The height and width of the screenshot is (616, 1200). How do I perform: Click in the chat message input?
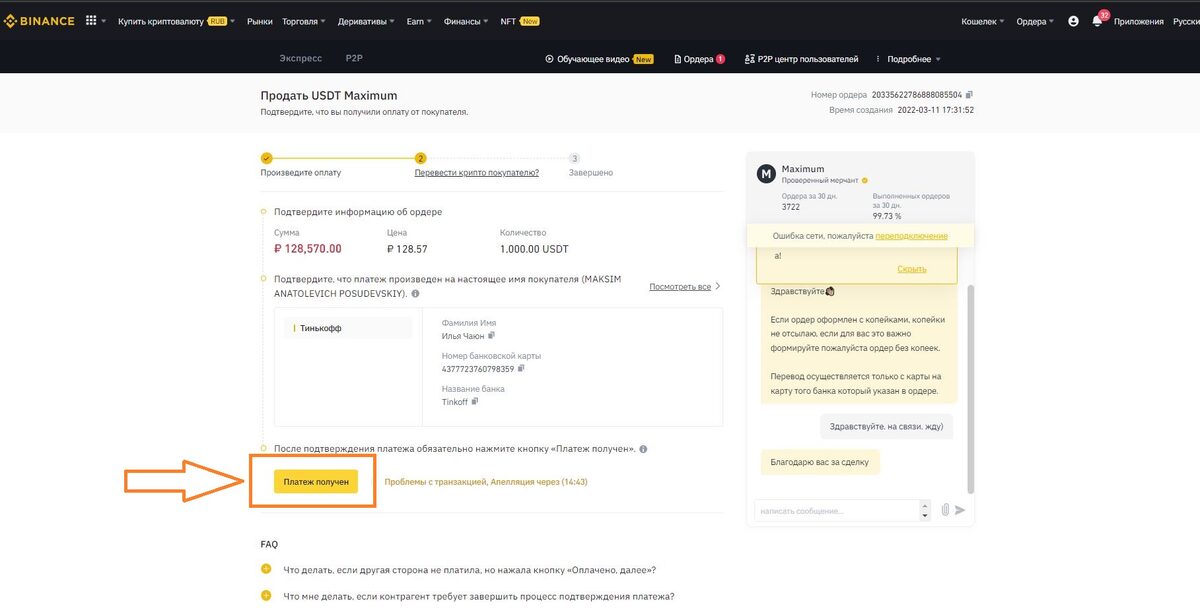[835, 510]
